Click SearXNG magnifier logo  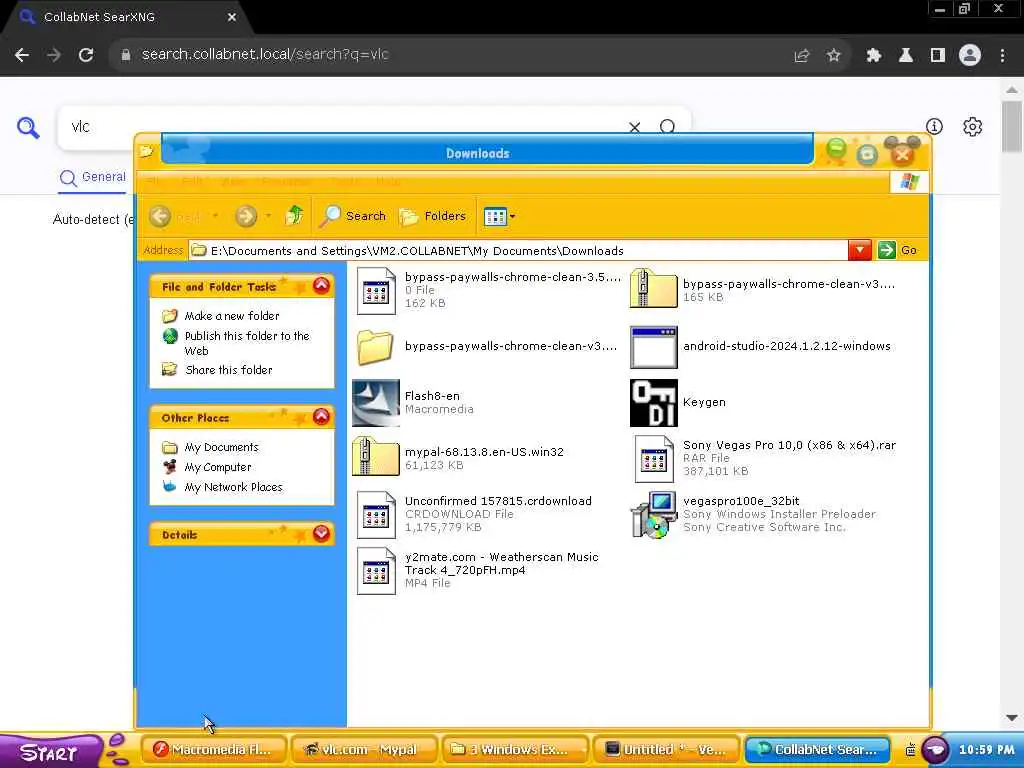[28, 127]
